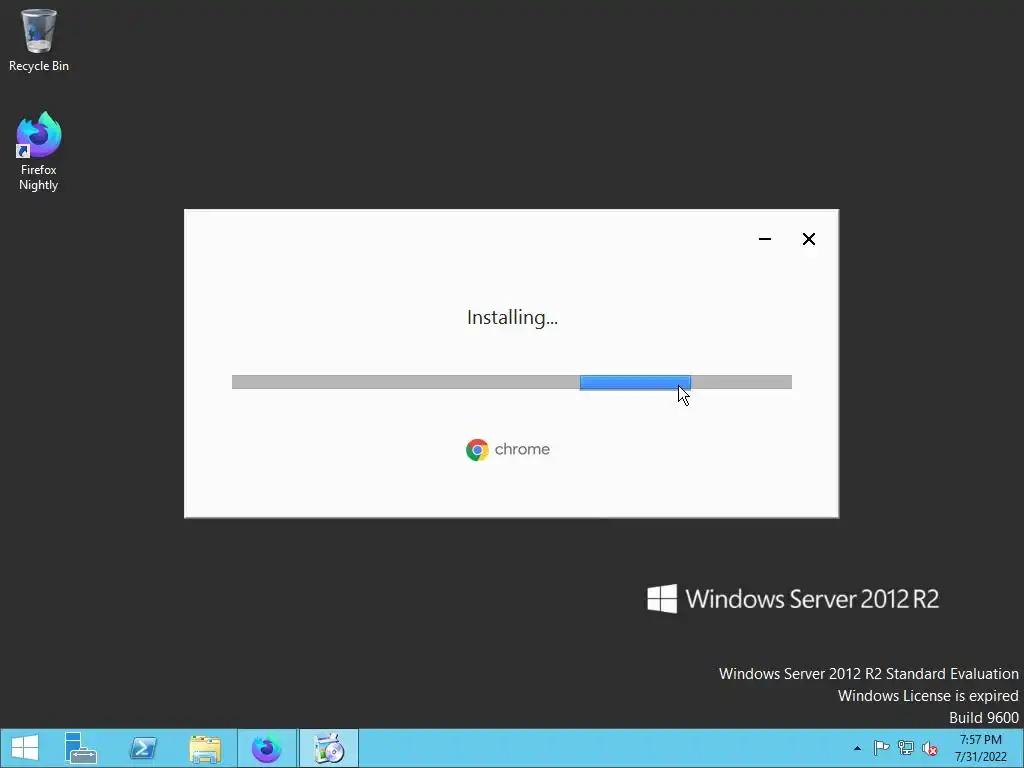Launch Server Manager from taskbar
Viewport: 1024px width, 768px height.
pos(81,748)
